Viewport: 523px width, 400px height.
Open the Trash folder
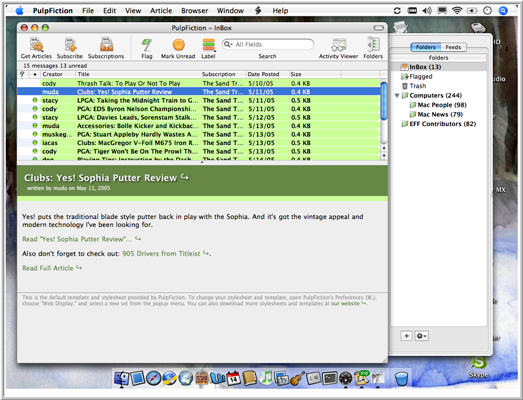click(x=414, y=86)
